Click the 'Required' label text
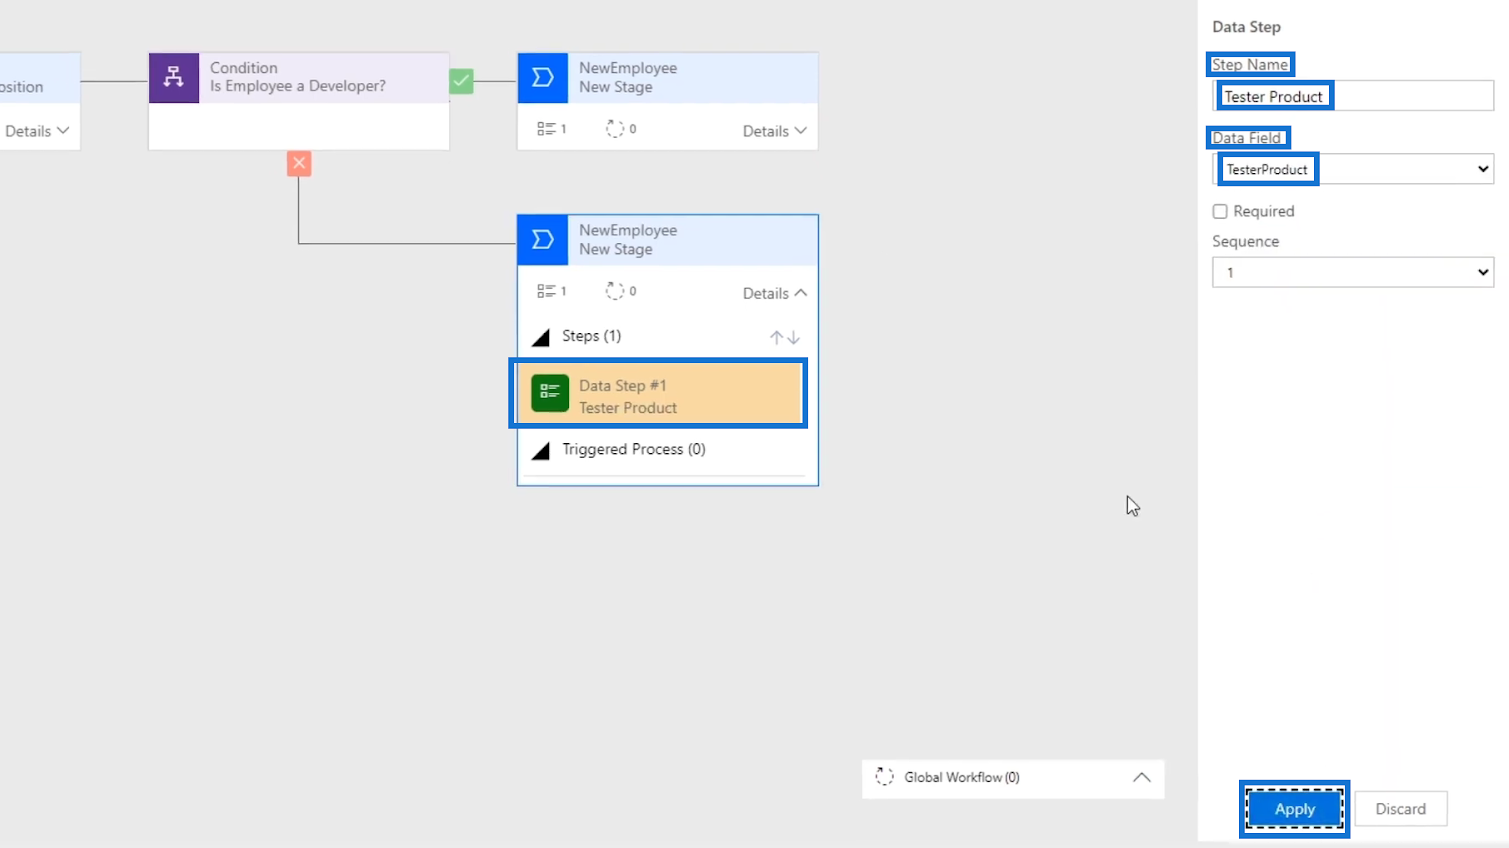 pyautogui.click(x=1263, y=211)
